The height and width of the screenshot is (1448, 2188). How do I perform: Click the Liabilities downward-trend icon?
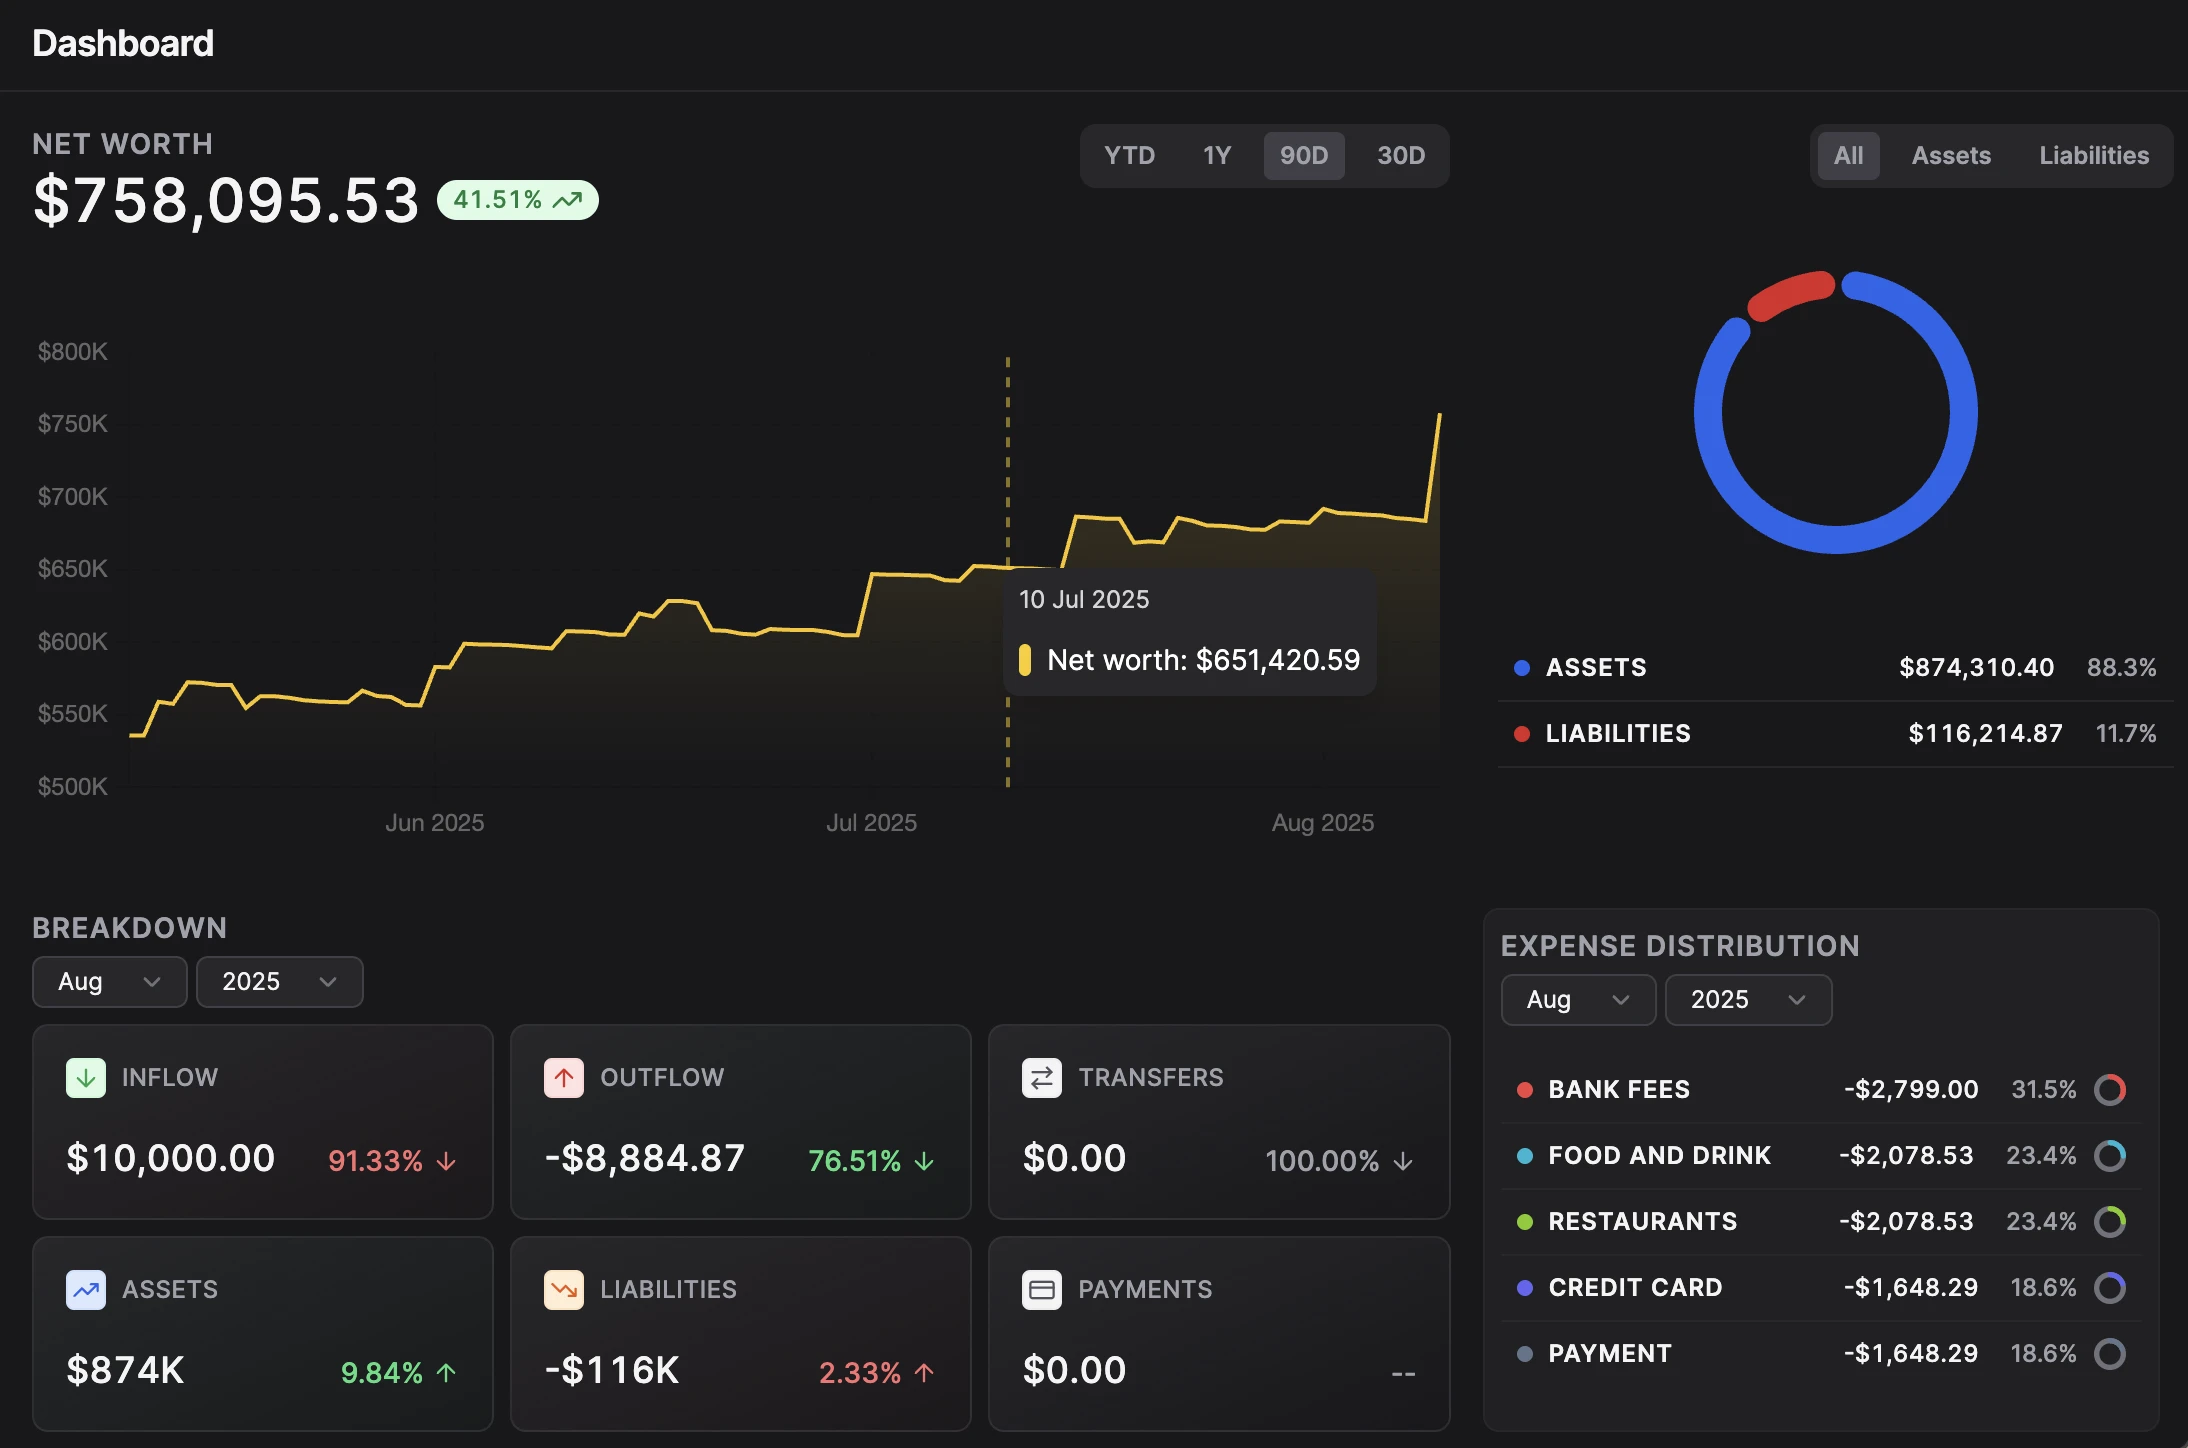(563, 1289)
